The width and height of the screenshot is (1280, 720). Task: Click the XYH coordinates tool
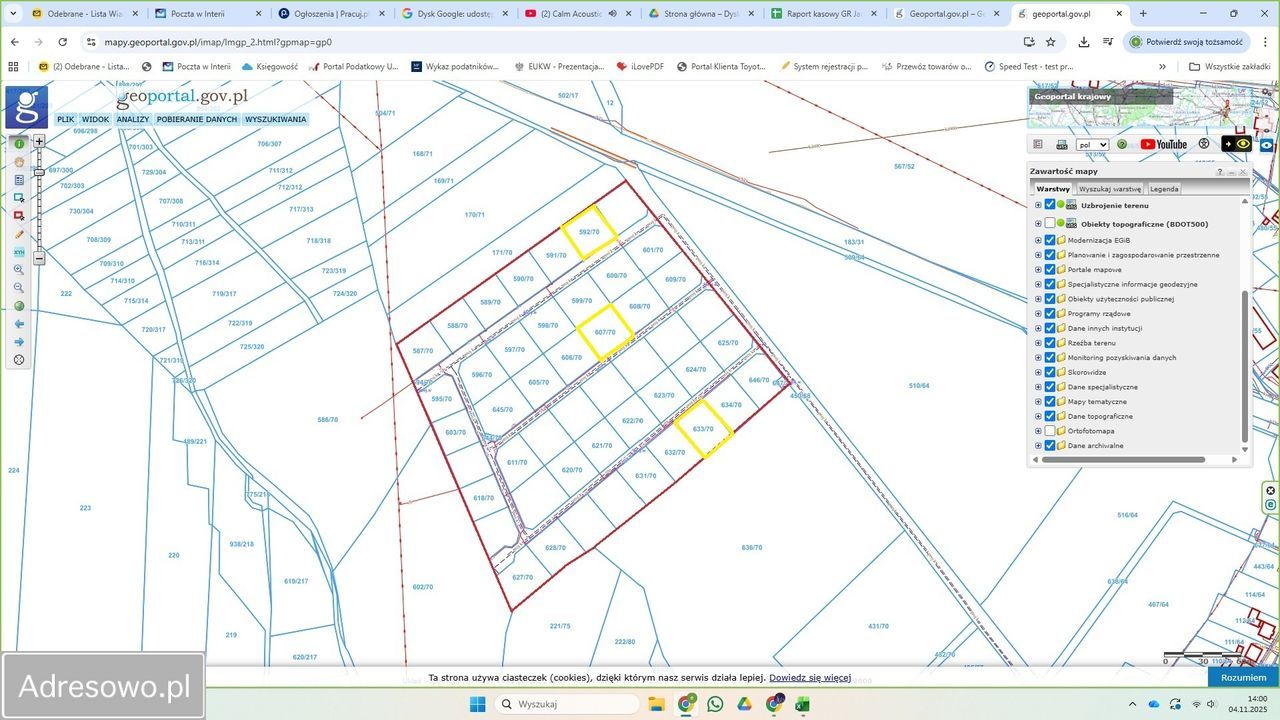(x=19, y=252)
